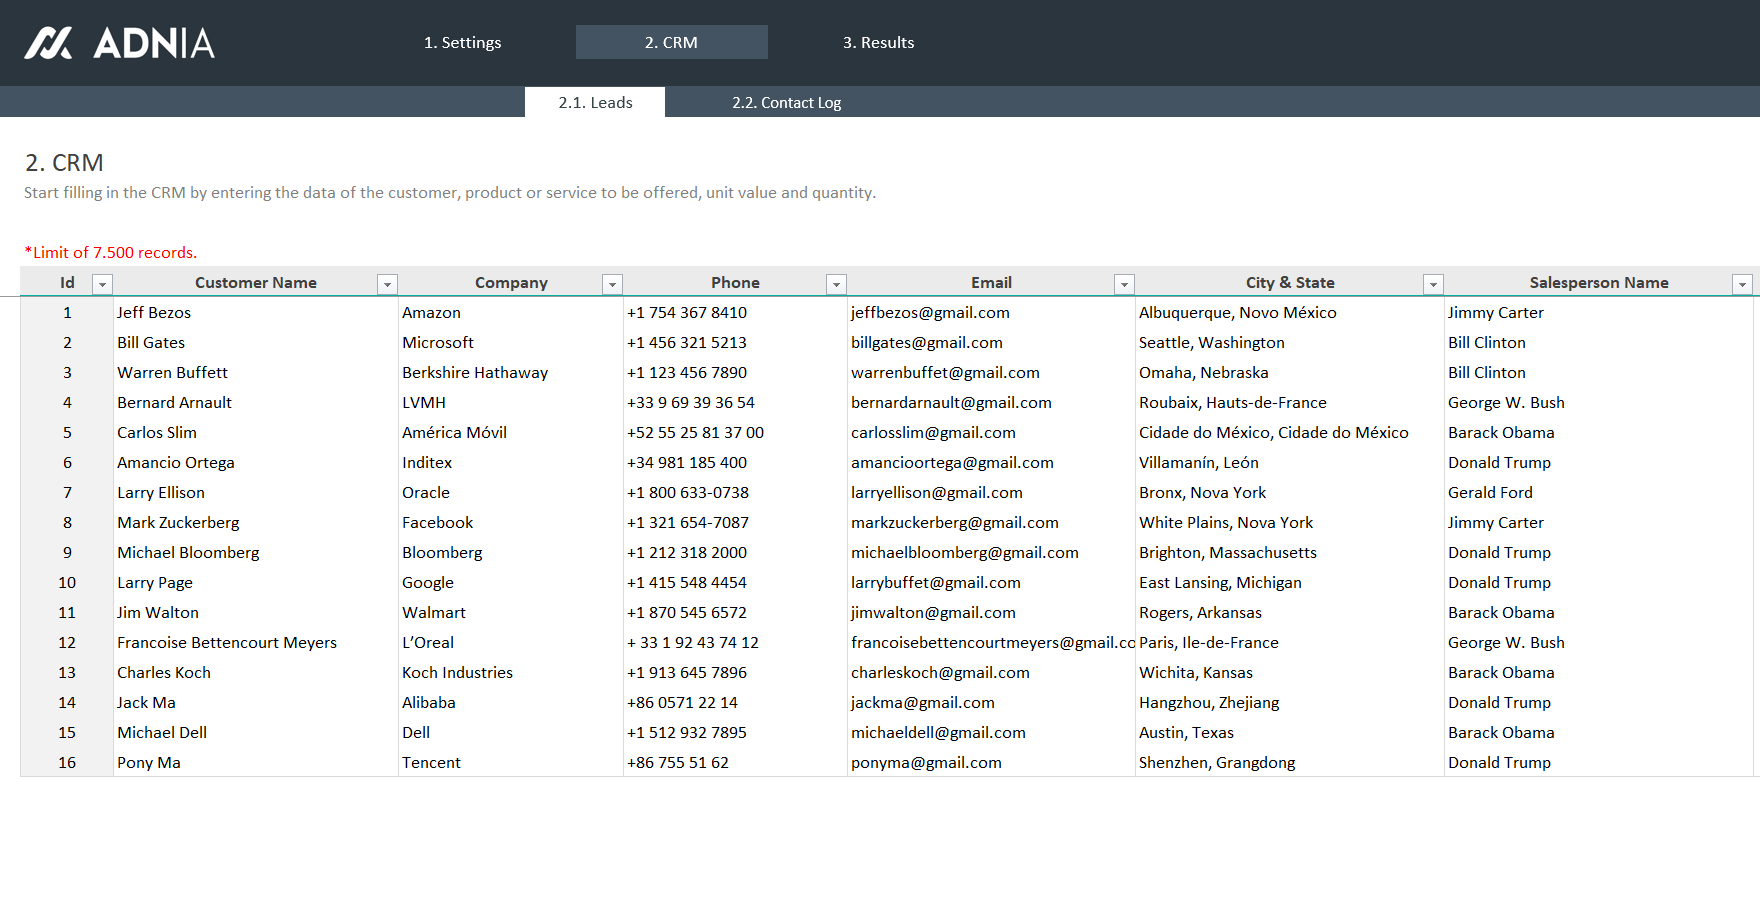This screenshot has height=909, width=1760.
Task: Select the Michael Dell cell
Action: coord(256,732)
